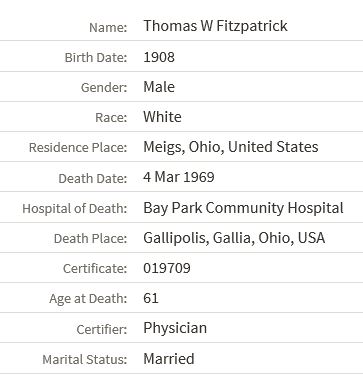Click the Age at Death label
The height and width of the screenshot is (376, 363).
pyautogui.click(x=88, y=299)
